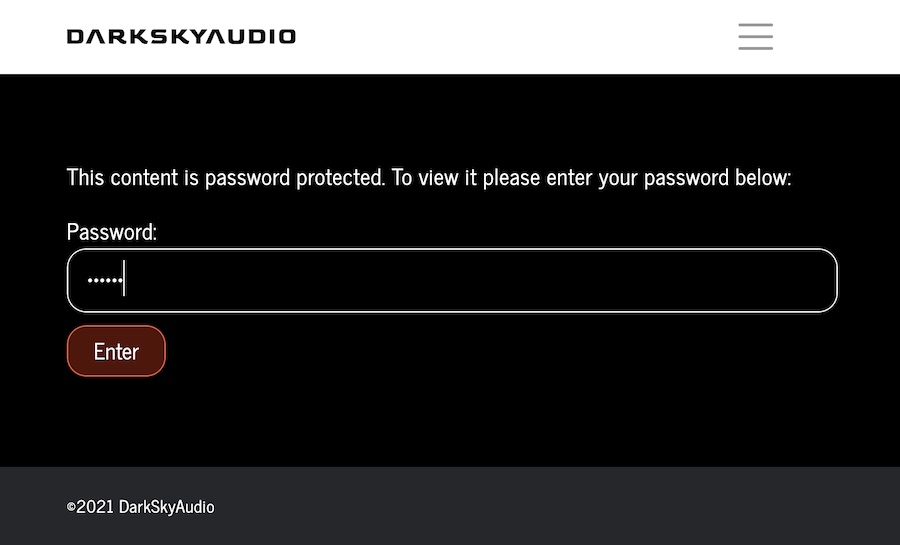The width and height of the screenshot is (900, 545).
Task: Submit password with the Enter button
Action: pyautogui.click(x=117, y=351)
